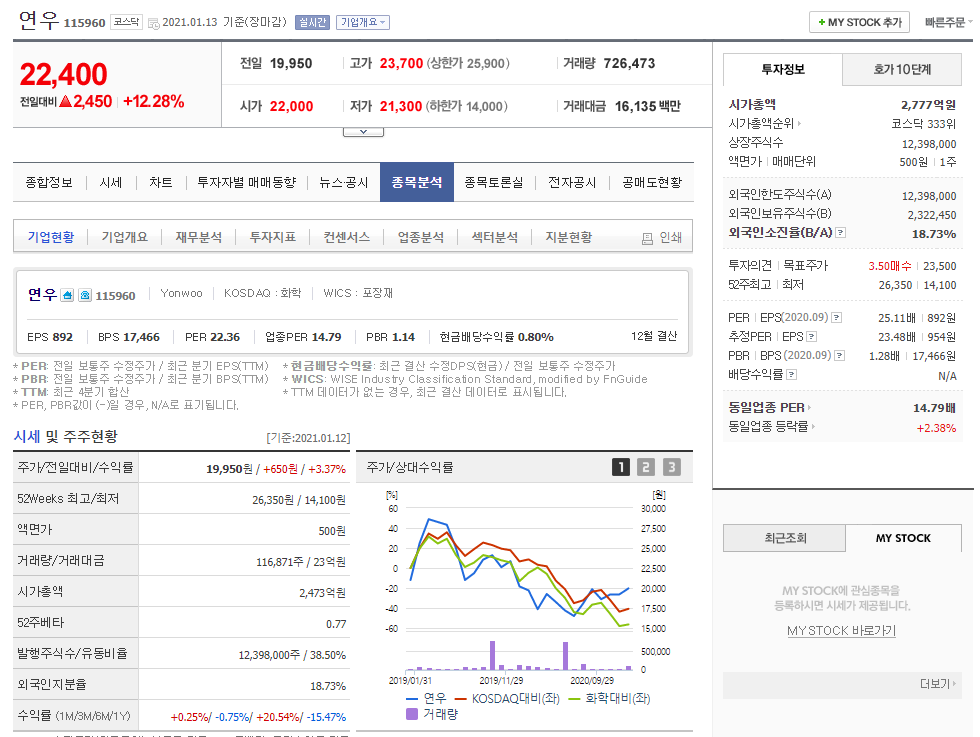Open help icon for 추정PER EPS
980x737 pixels.
click(812, 336)
